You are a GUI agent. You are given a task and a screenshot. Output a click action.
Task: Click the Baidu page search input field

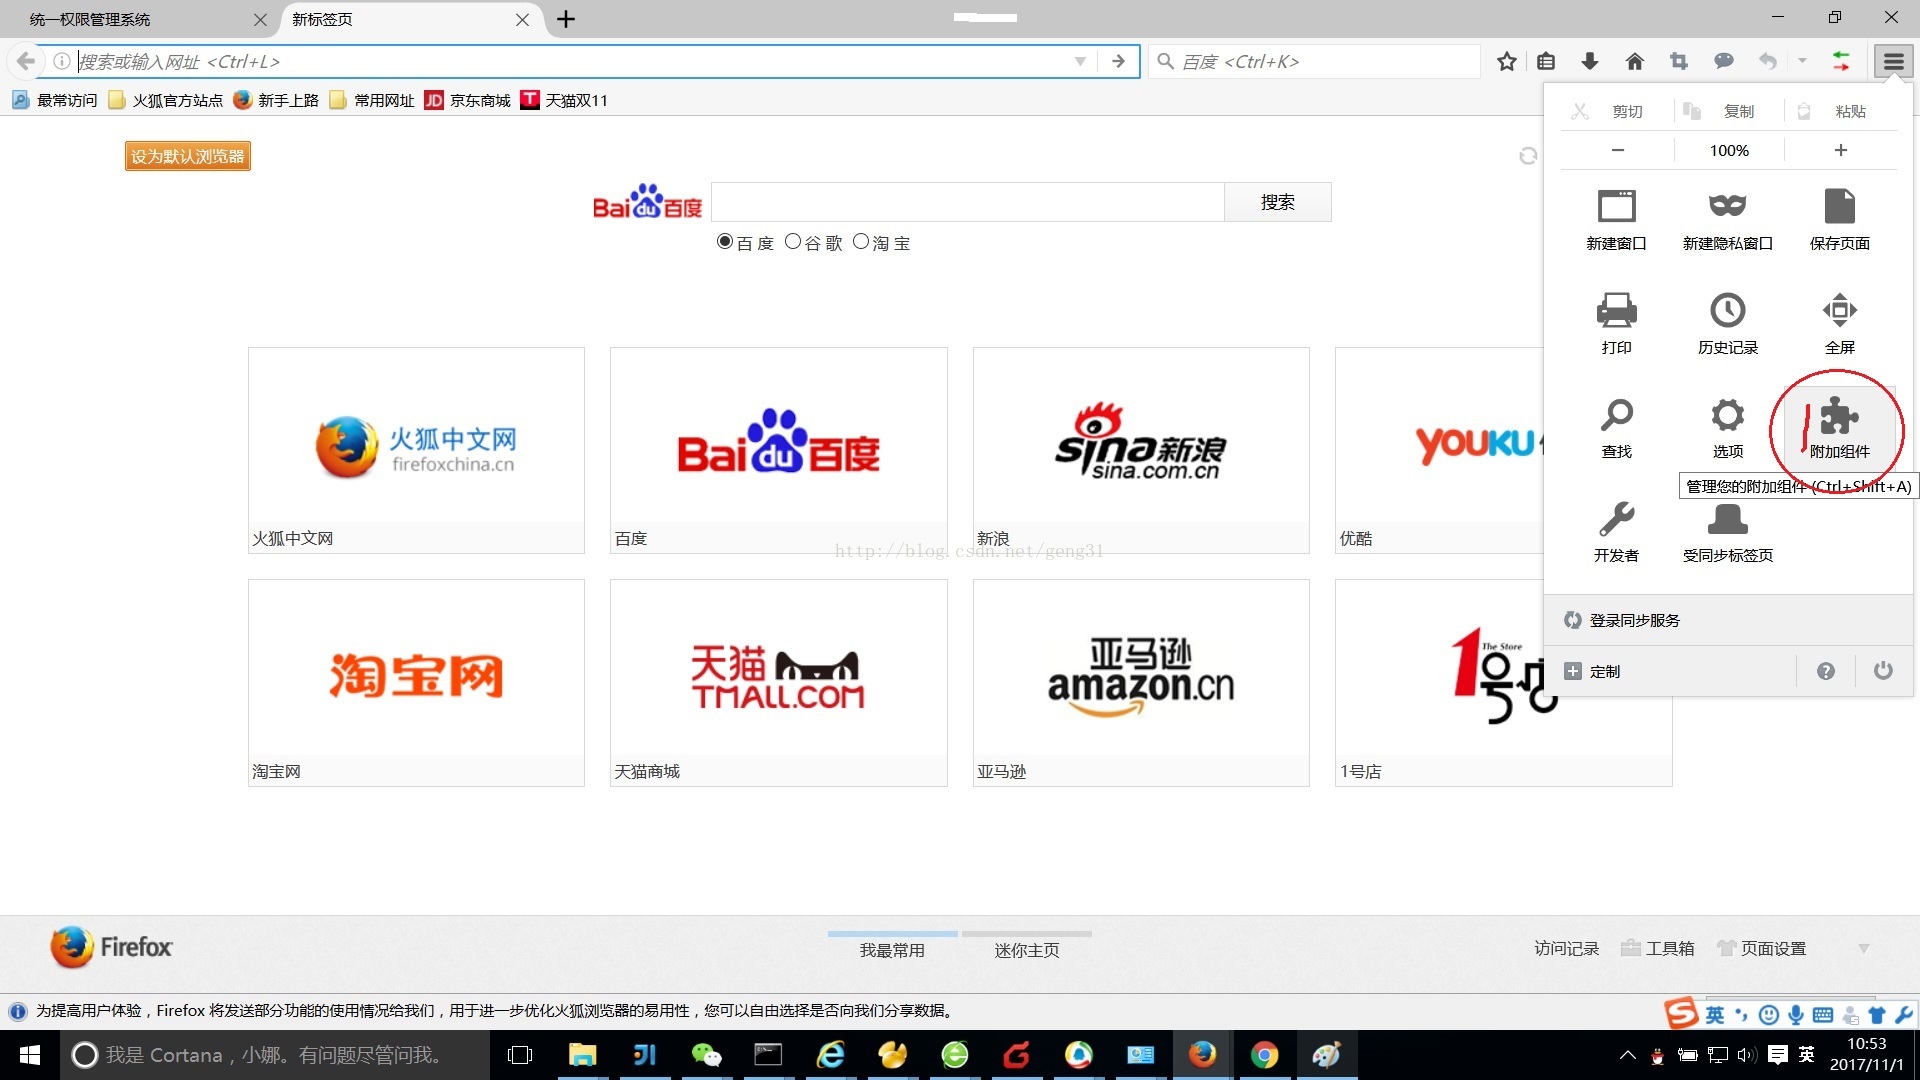click(x=968, y=202)
